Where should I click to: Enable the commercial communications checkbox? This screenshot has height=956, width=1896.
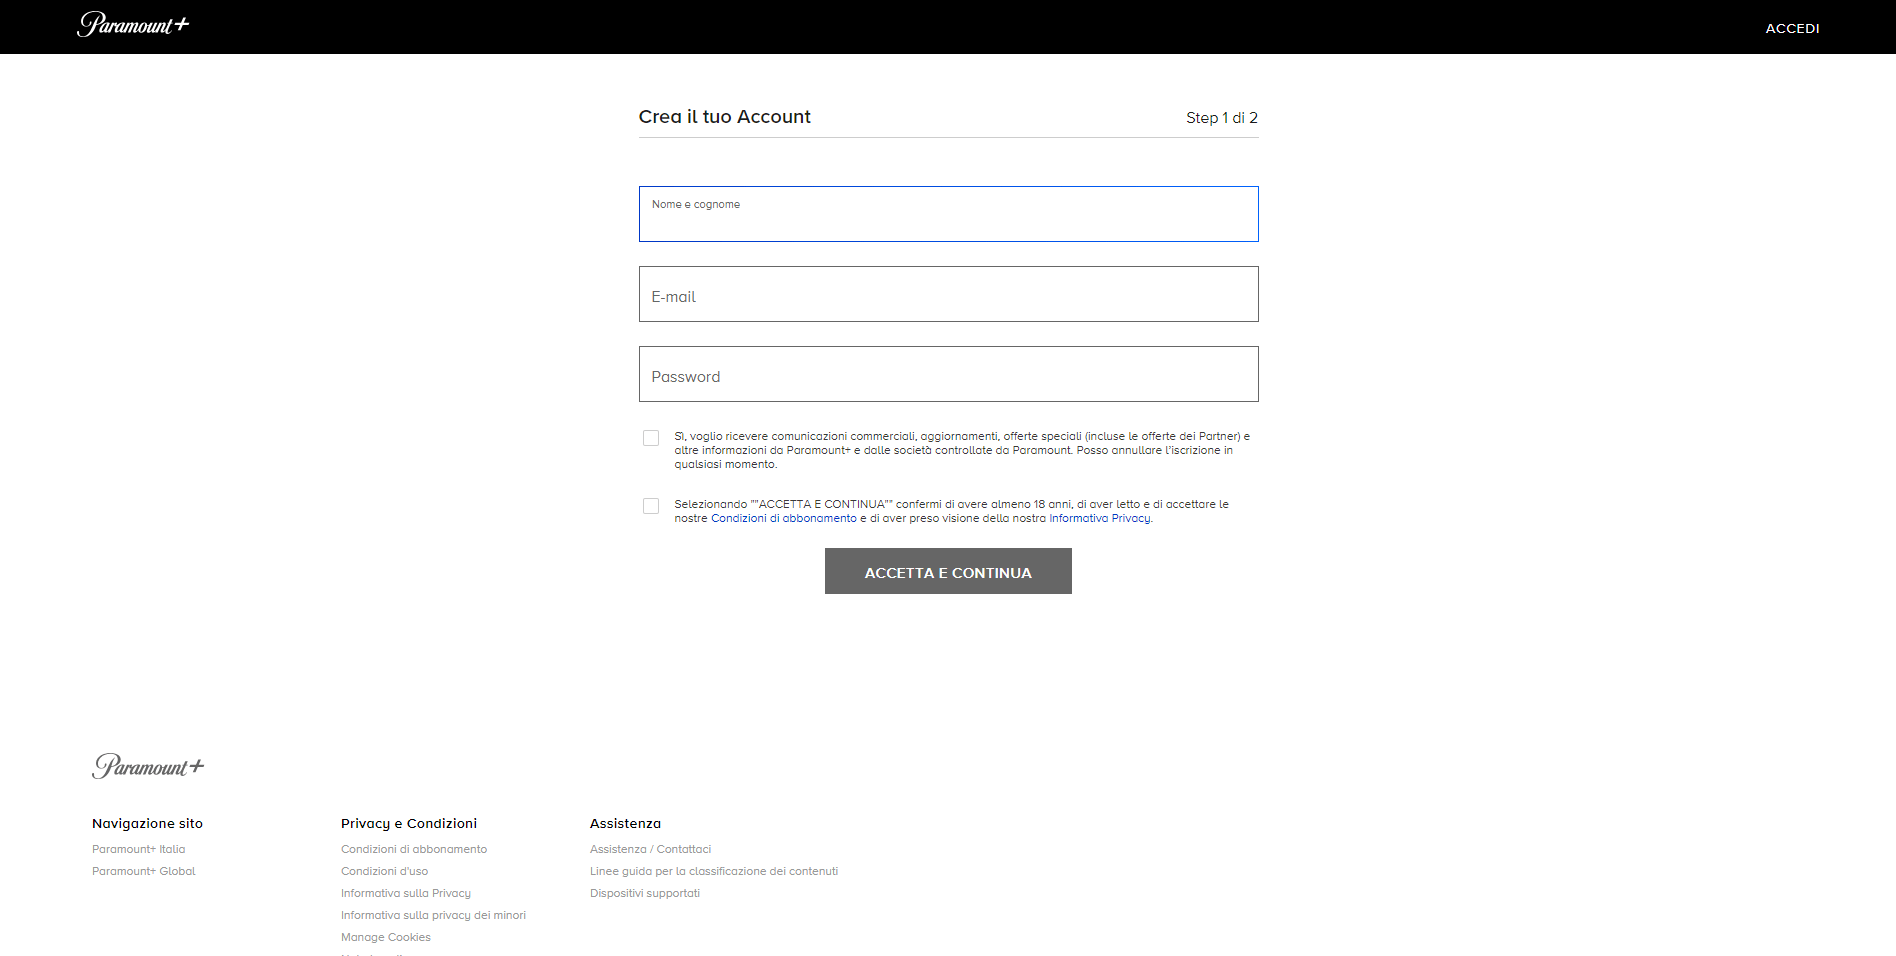tap(651, 438)
